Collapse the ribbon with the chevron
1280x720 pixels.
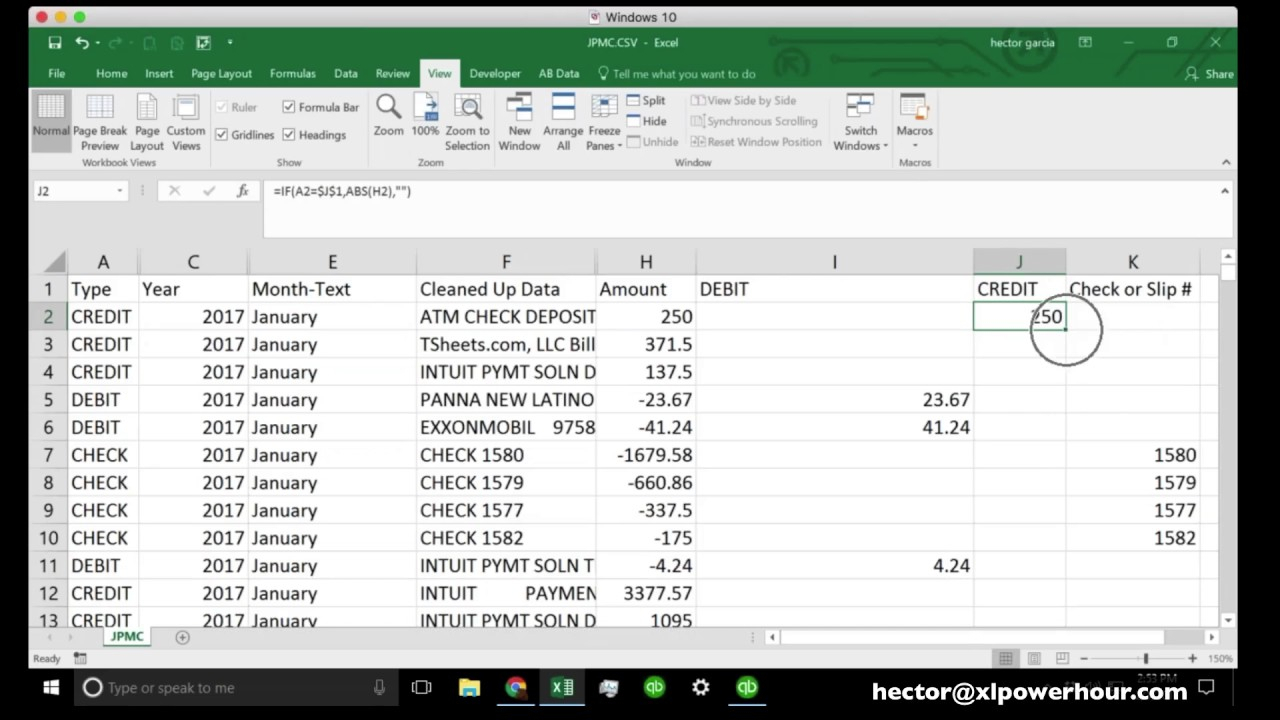pyautogui.click(x=1226, y=162)
